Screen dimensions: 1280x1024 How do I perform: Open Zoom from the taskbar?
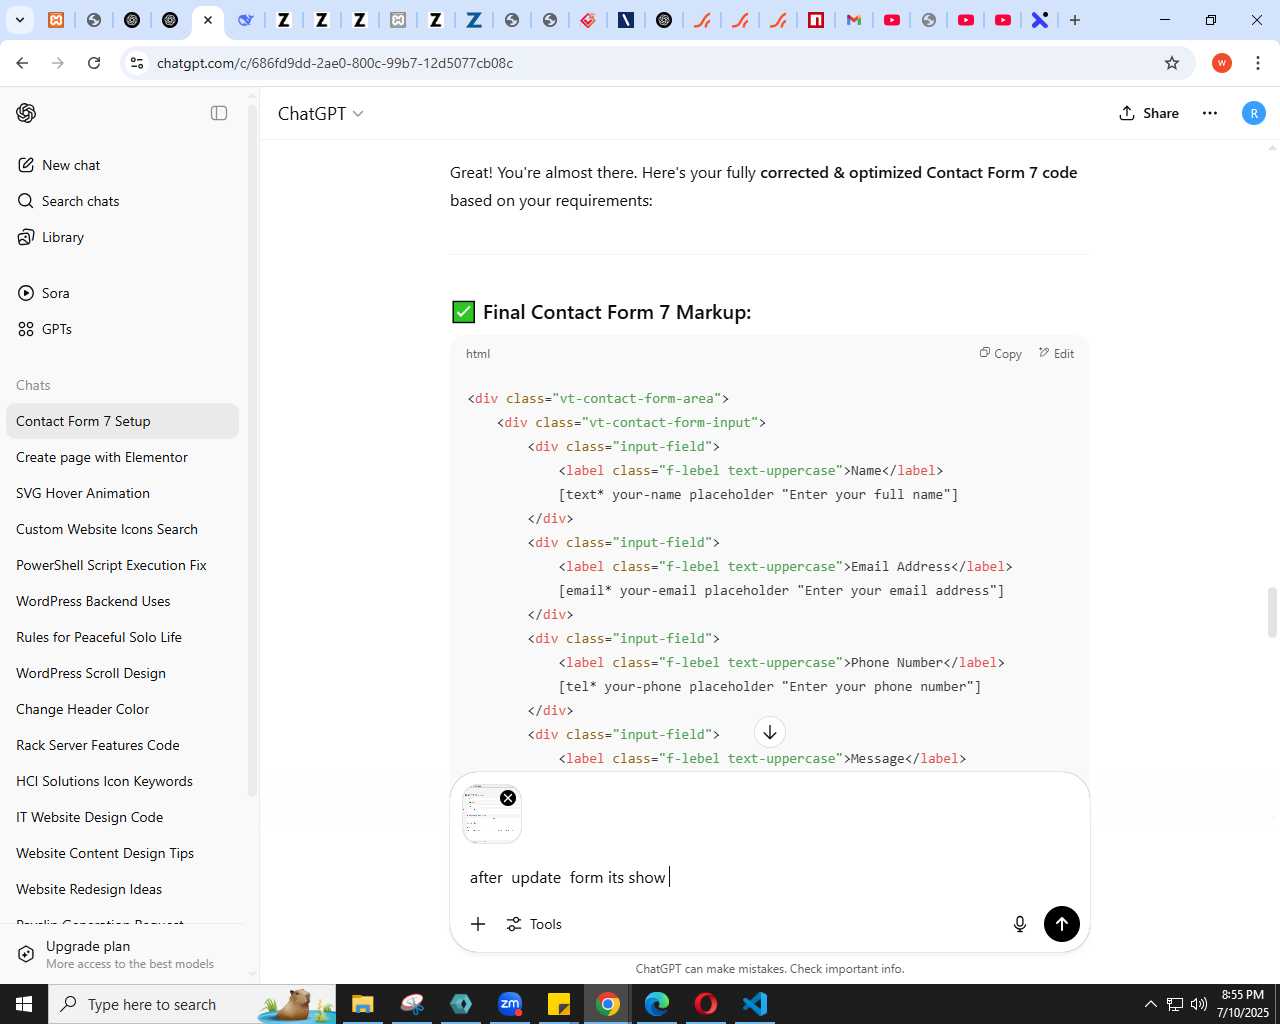pyautogui.click(x=510, y=1004)
